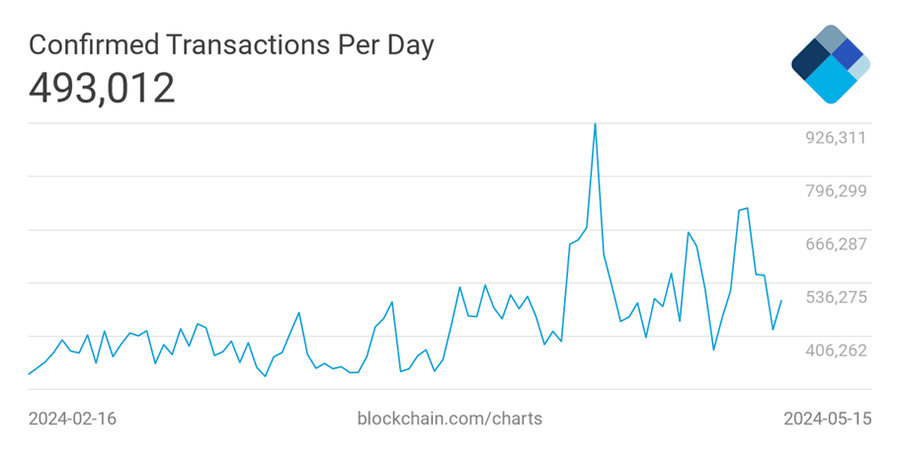Click the 493,012 current value
900x452 pixels.
[x=102, y=89]
